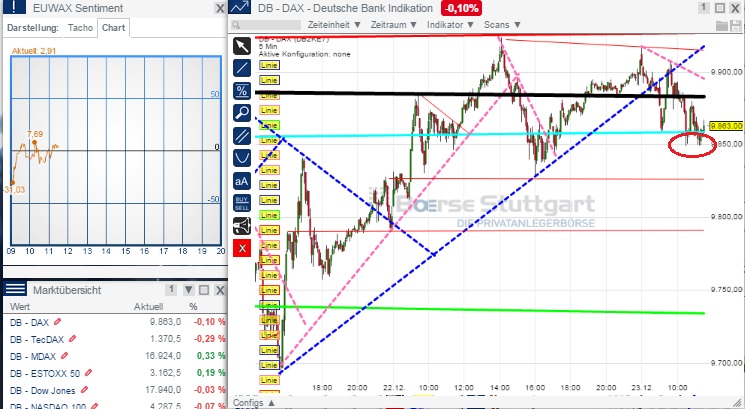Maximize the DB - DAX chart window
The width and height of the screenshot is (745, 409).
(720, 8)
